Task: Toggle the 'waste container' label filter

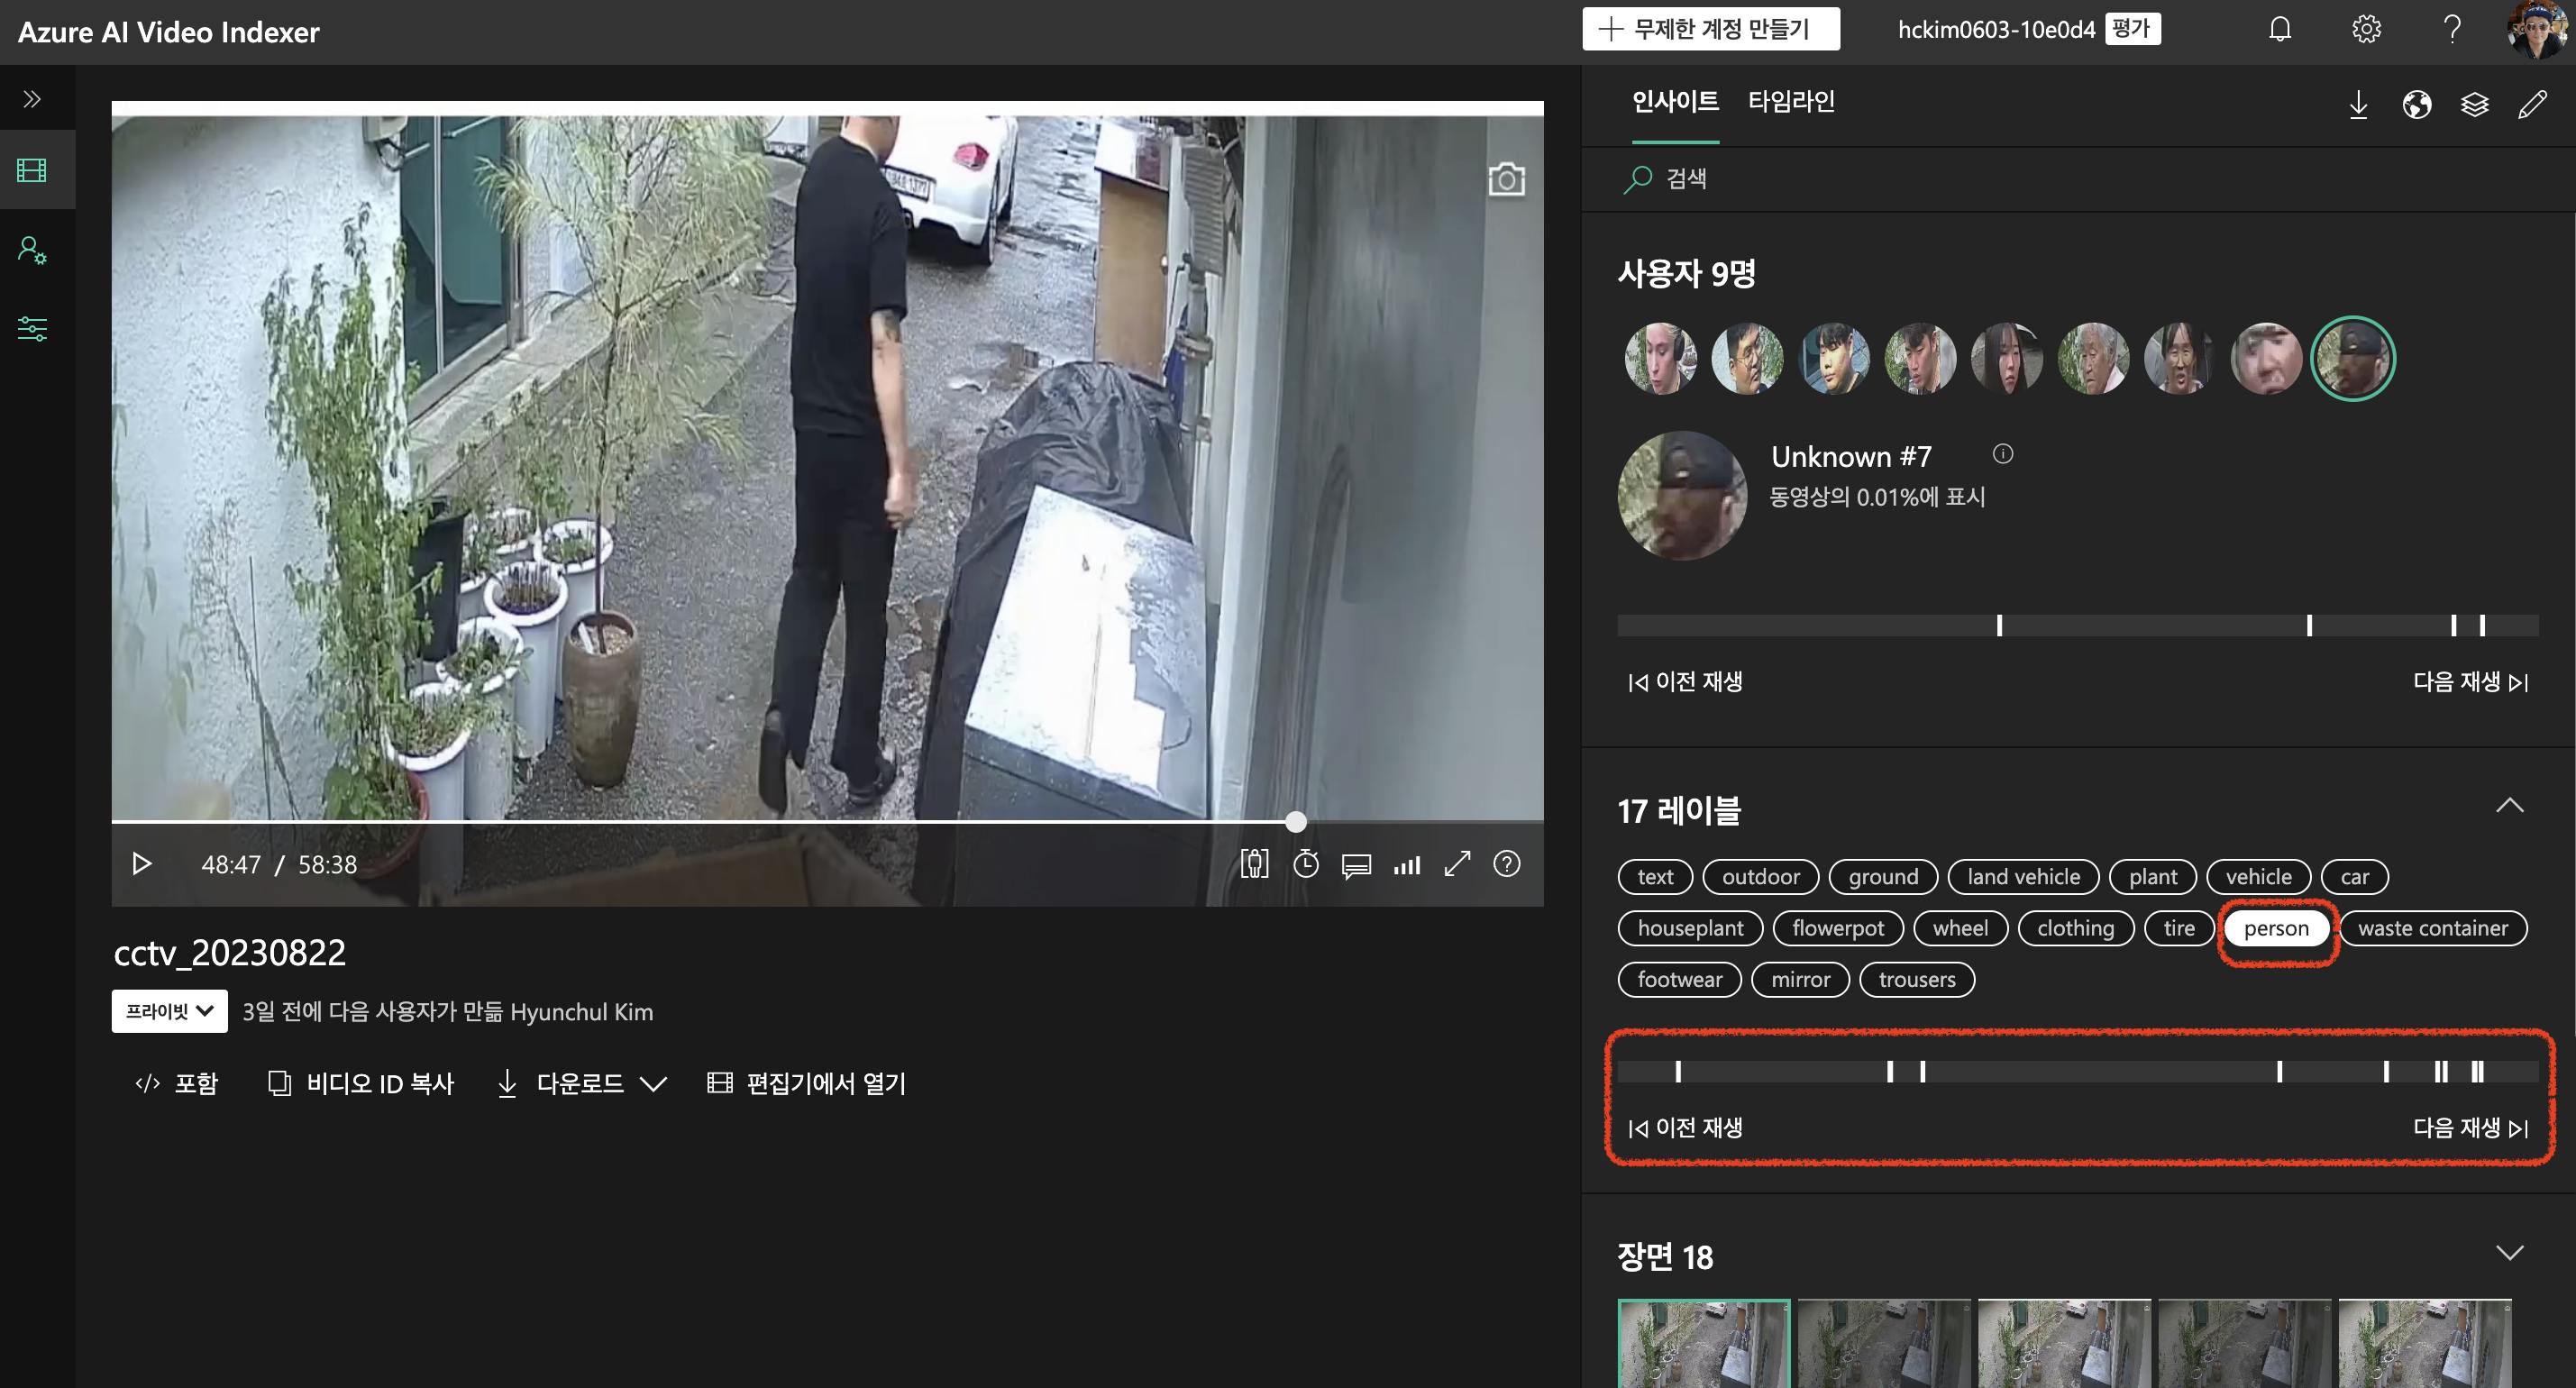Action: click(2432, 928)
